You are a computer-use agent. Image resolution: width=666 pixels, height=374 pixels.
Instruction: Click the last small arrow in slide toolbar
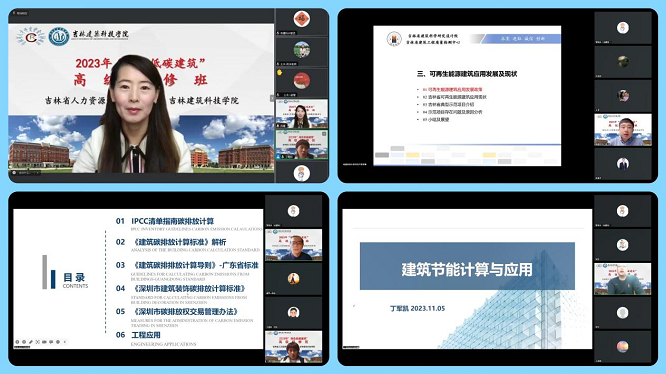(65, 342)
